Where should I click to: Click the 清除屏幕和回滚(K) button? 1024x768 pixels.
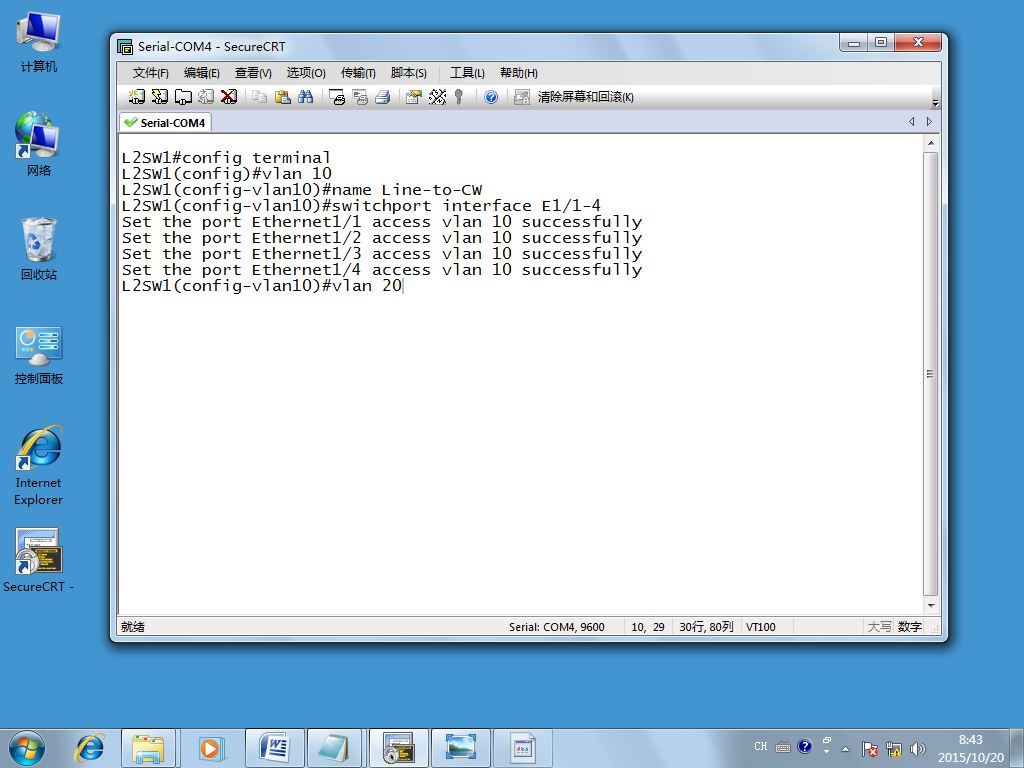pyautogui.click(x=585, y=97)
